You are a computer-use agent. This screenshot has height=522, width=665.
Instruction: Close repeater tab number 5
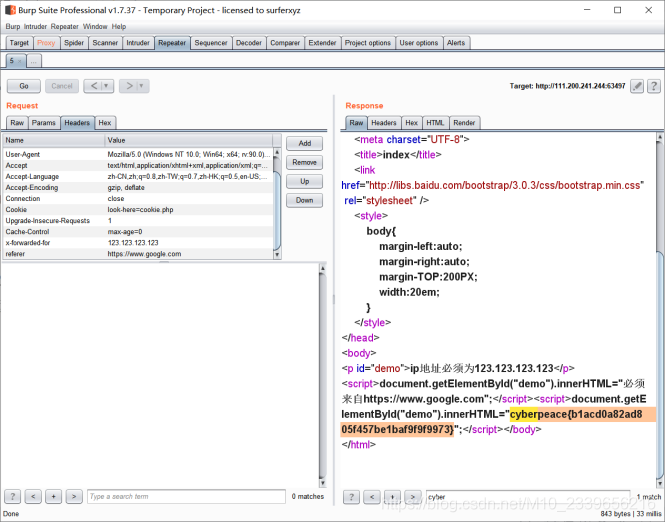click(20, 61)
